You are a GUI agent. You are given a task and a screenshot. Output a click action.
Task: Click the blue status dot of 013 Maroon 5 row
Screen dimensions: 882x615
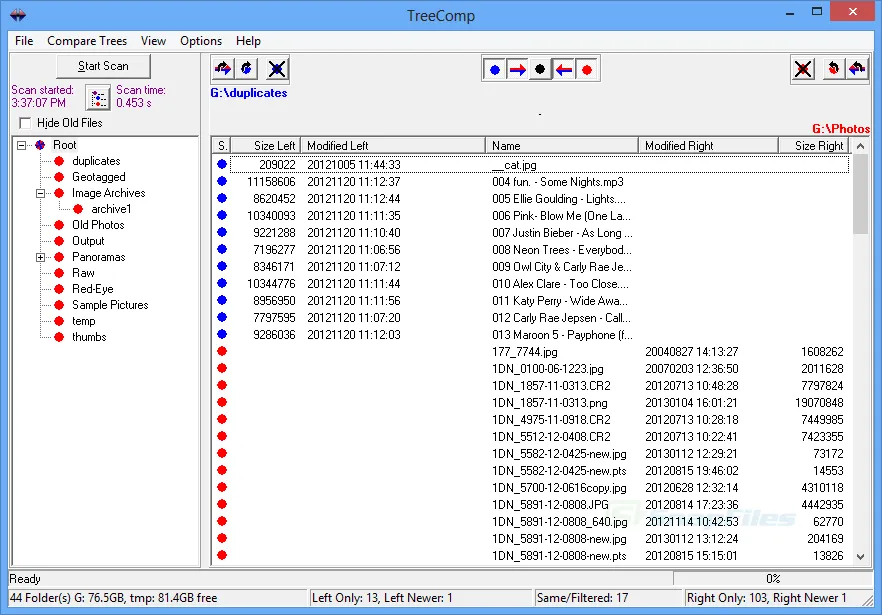click(222, 334)
